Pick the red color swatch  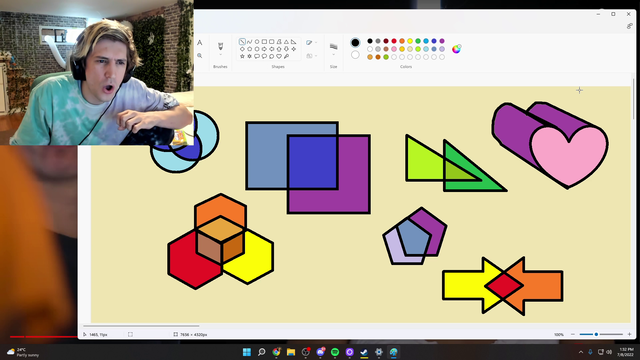coord(394,41)
